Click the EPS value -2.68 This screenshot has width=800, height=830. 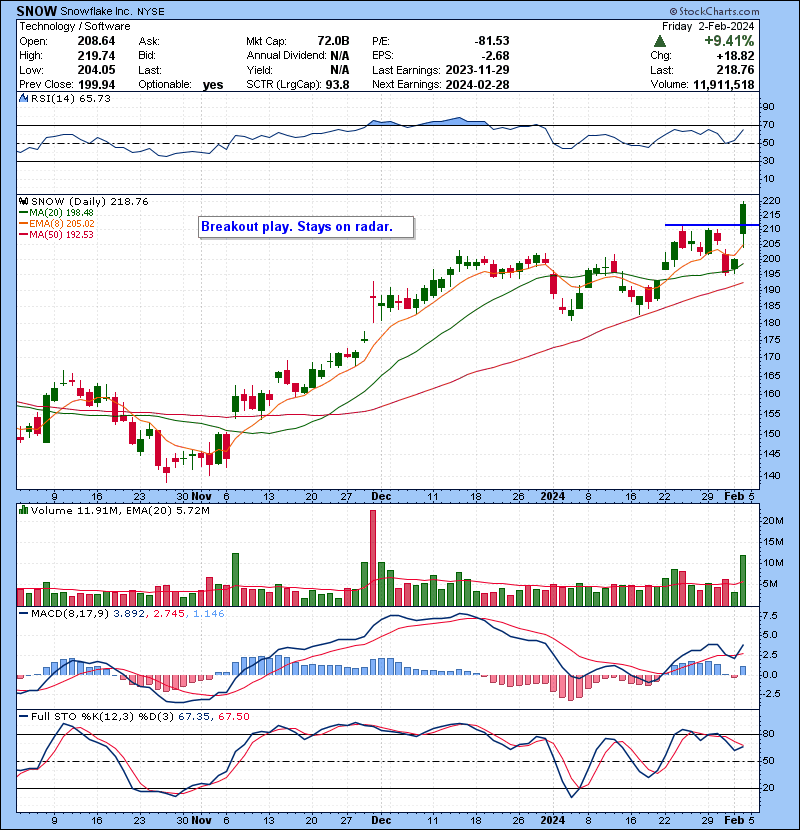click(495, 55)
